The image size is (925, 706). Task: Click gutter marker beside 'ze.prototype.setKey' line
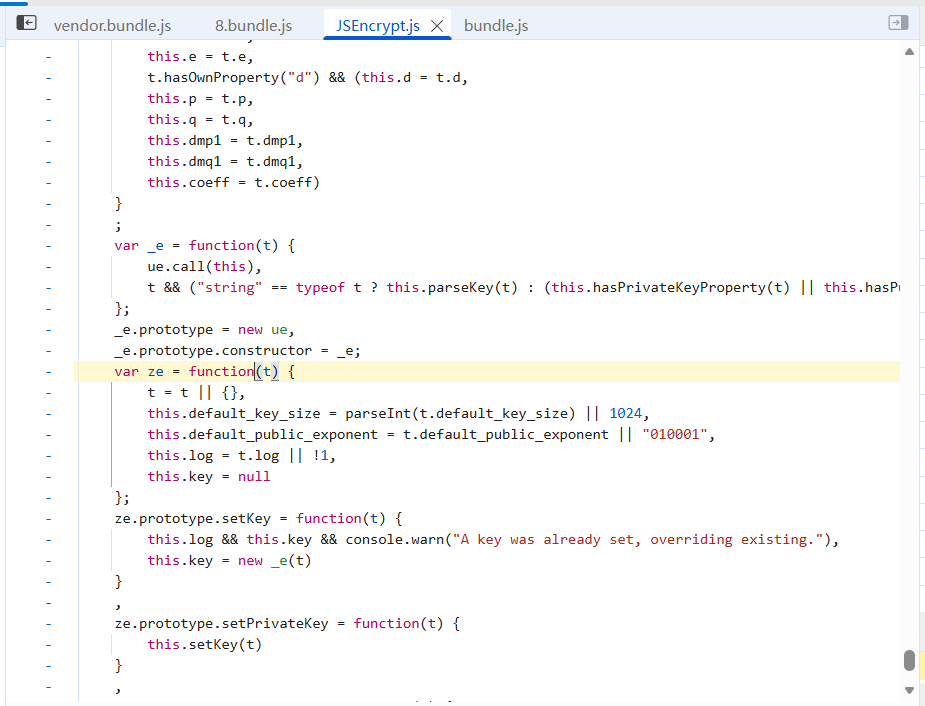point(48,519)
